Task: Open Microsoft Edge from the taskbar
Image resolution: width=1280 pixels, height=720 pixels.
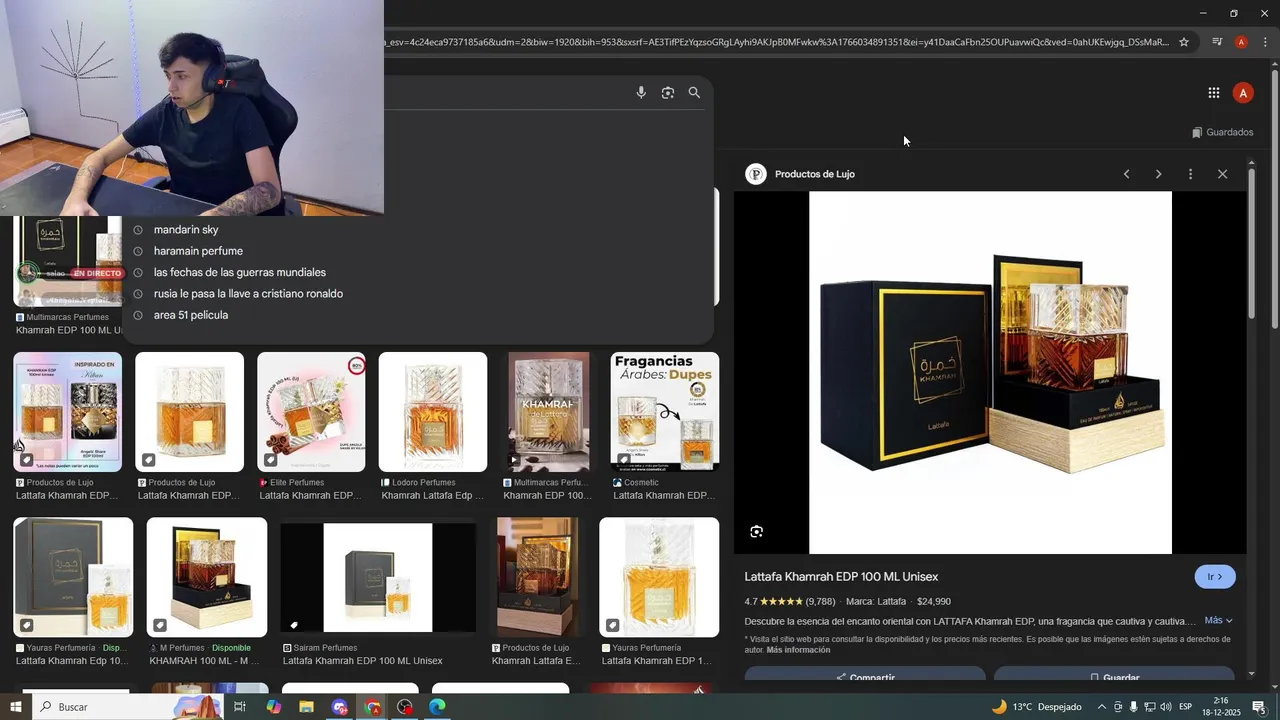Action: point(438,707)
